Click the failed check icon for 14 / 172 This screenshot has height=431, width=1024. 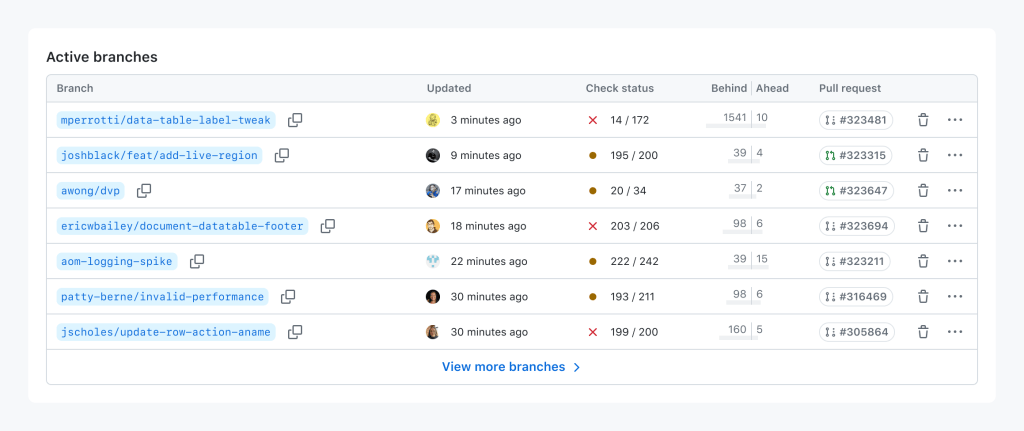click(x=593, y=120)
